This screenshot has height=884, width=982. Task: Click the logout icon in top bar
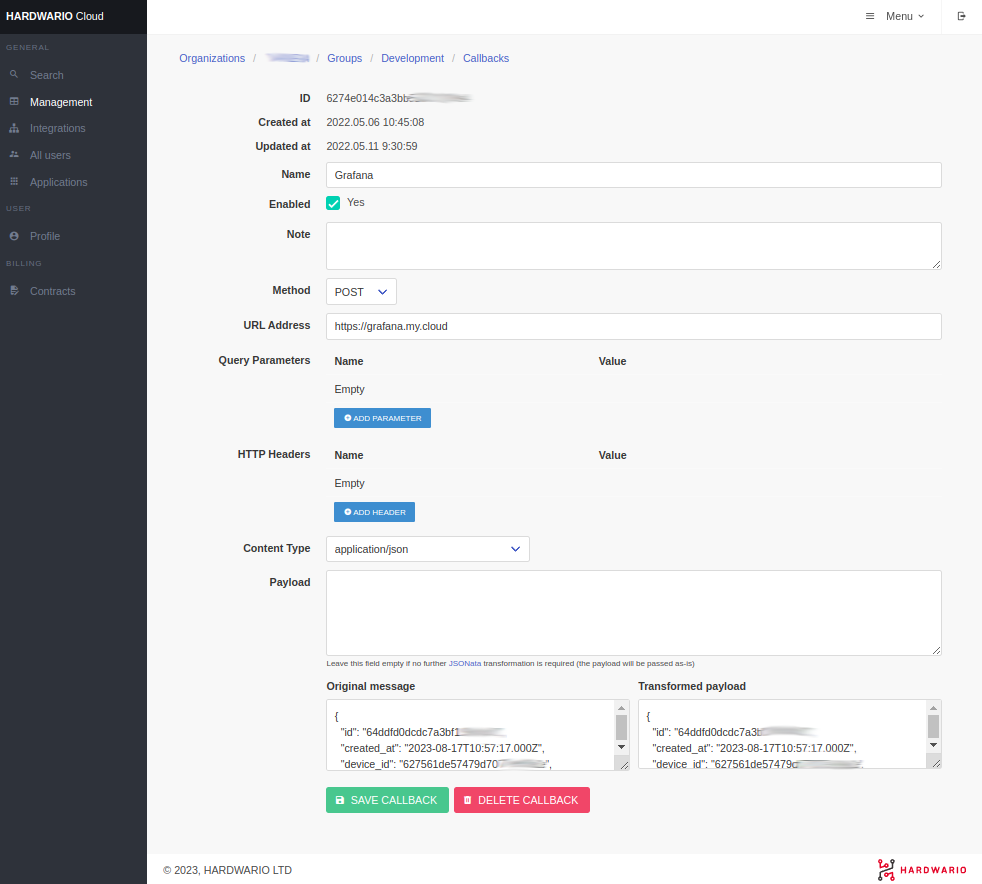961,16
